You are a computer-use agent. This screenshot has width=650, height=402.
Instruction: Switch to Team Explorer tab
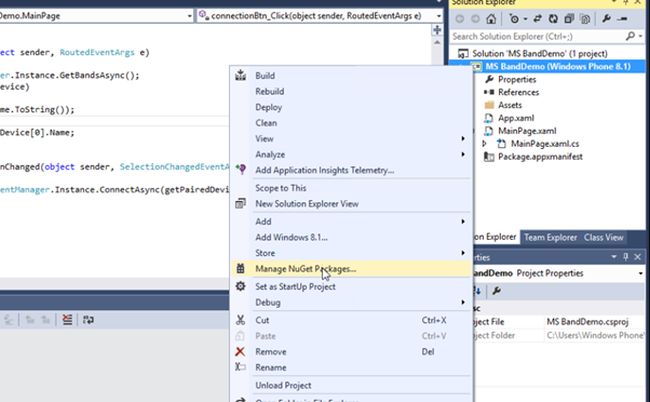click(550, 237)
